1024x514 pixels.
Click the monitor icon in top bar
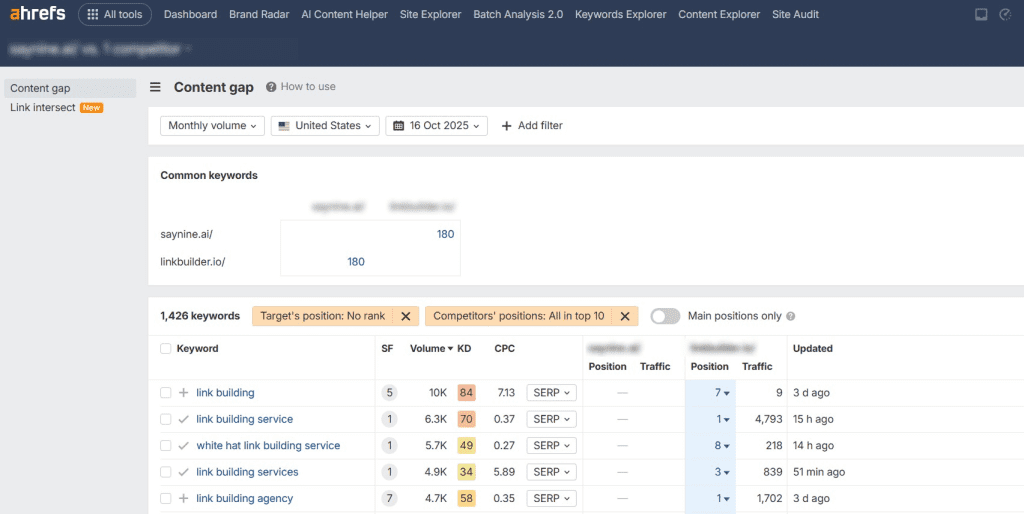[x=981, y=14]
